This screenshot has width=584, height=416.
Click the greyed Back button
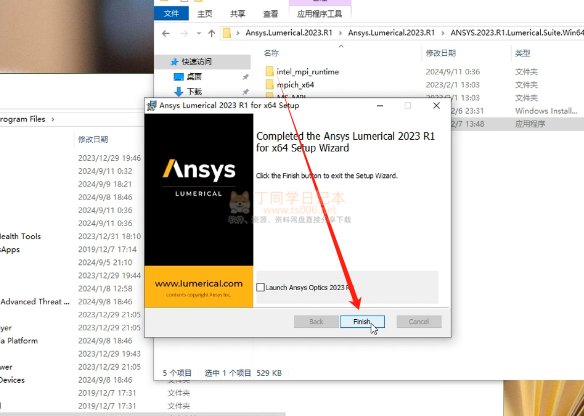pos(316,321)
